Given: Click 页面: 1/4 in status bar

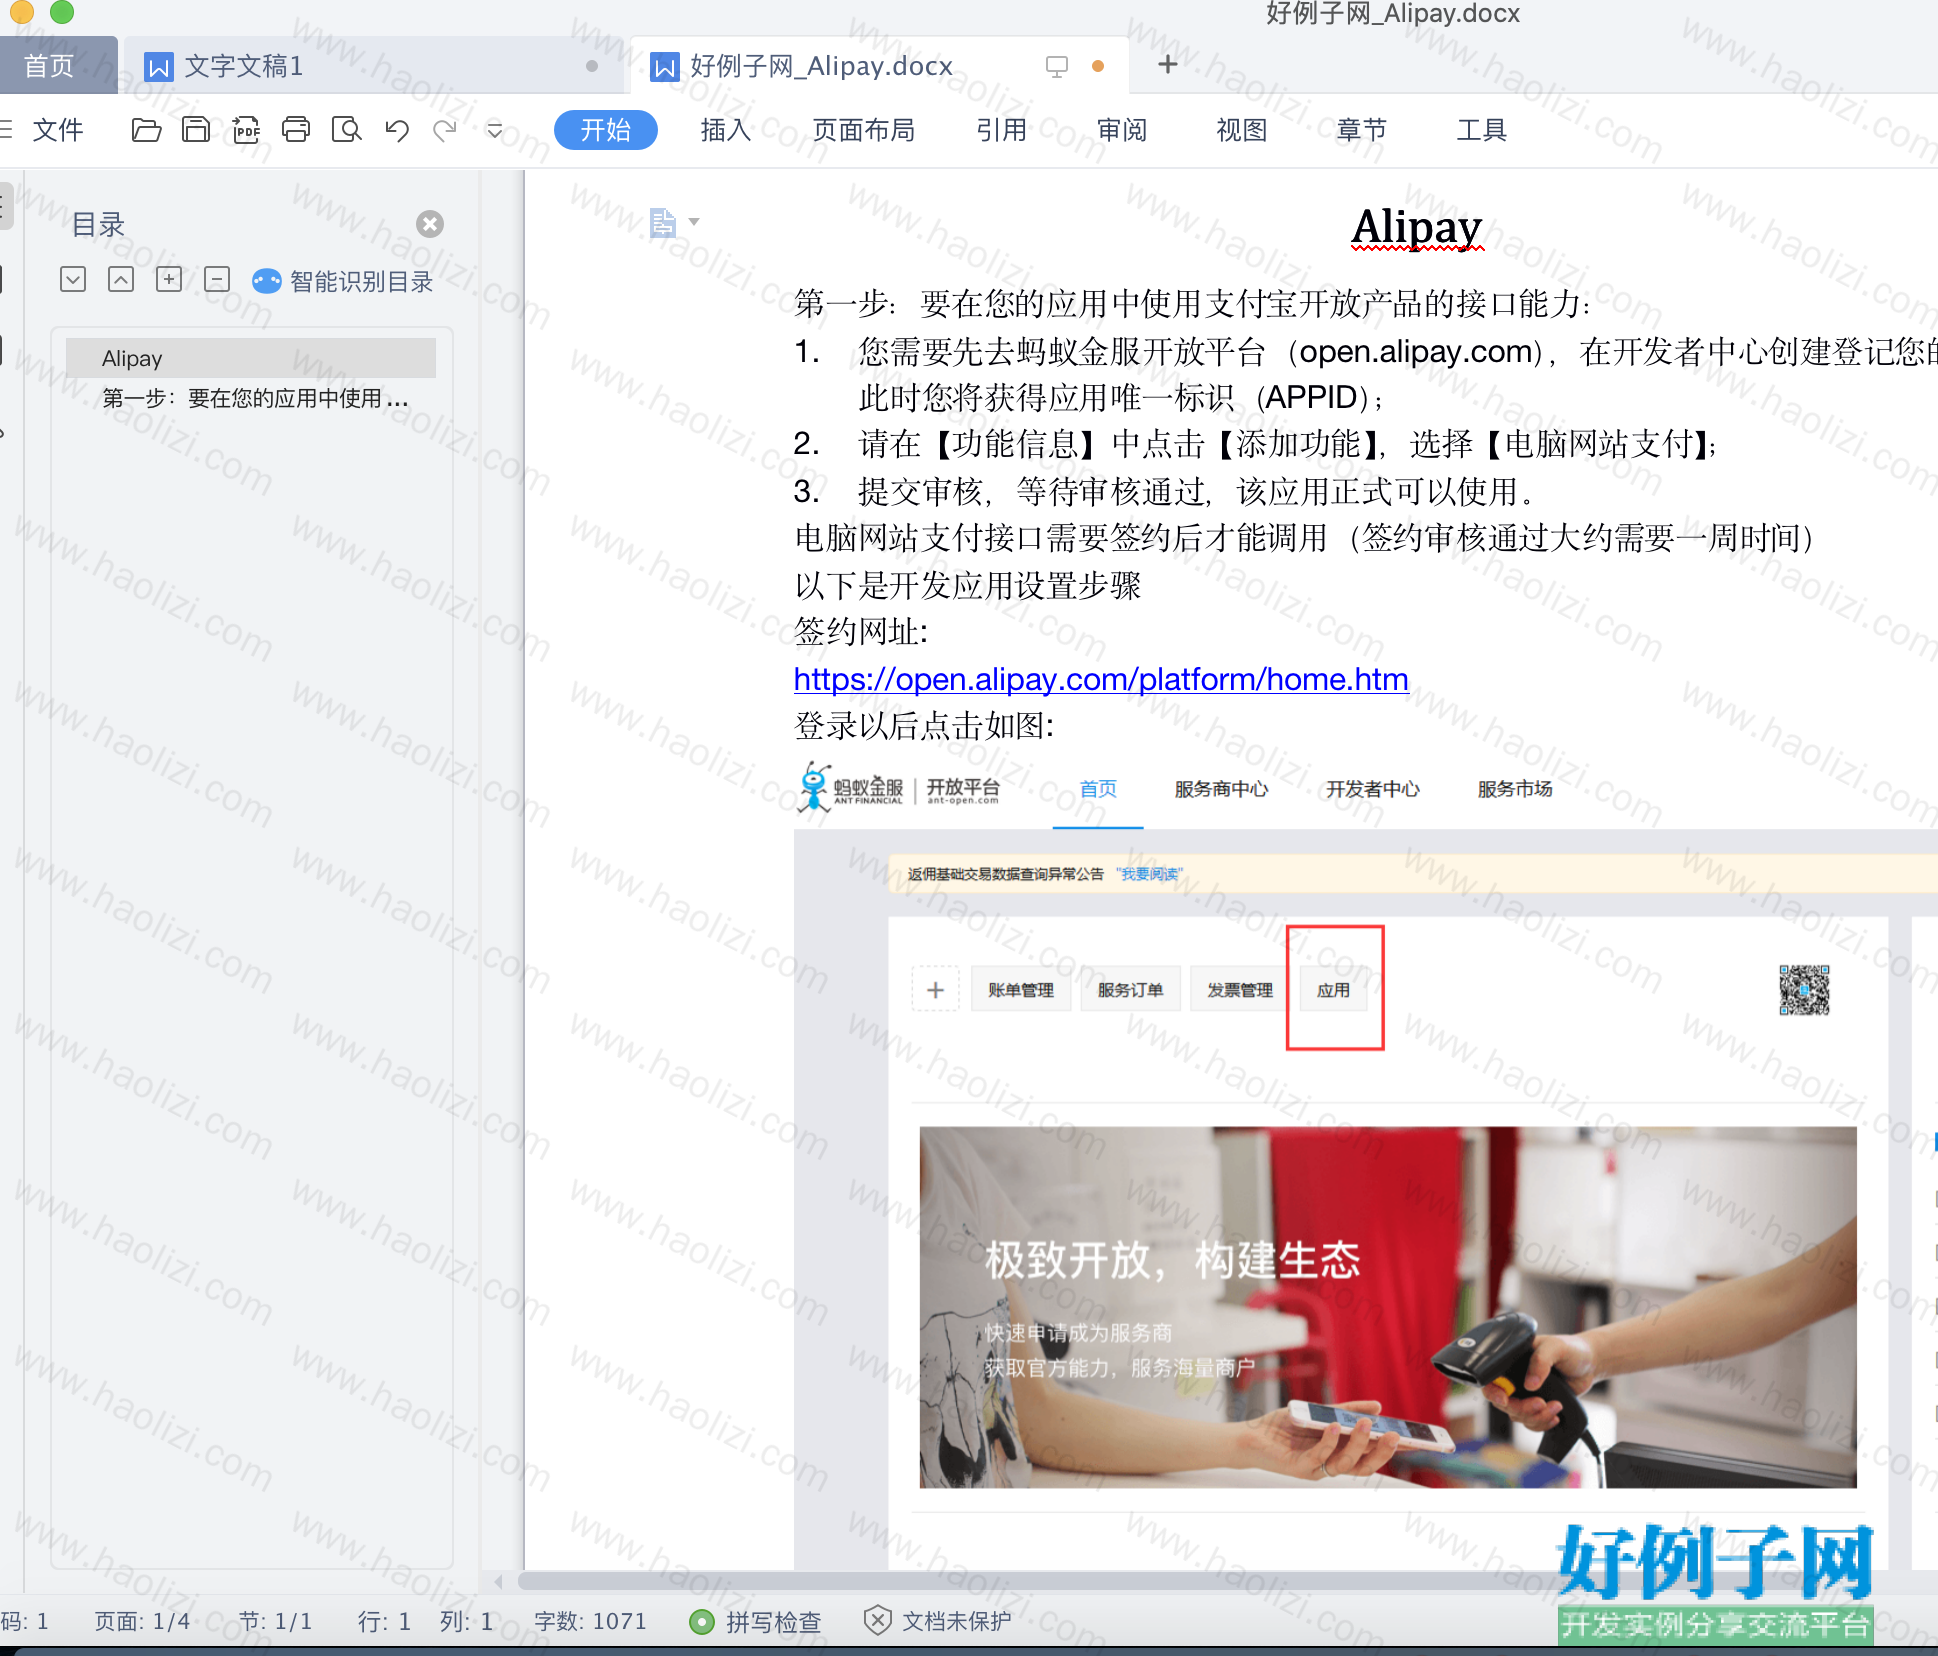Looking at the screenshot, I should pyautogui.click(x=142, y=1621).
